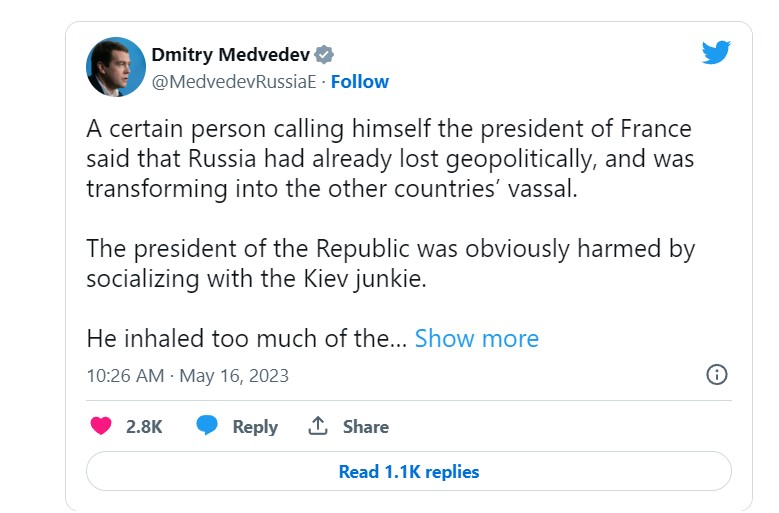Screen dimensions: 779x513
Task: Click the paragraph about the president of France
Action: coord(390,159)
